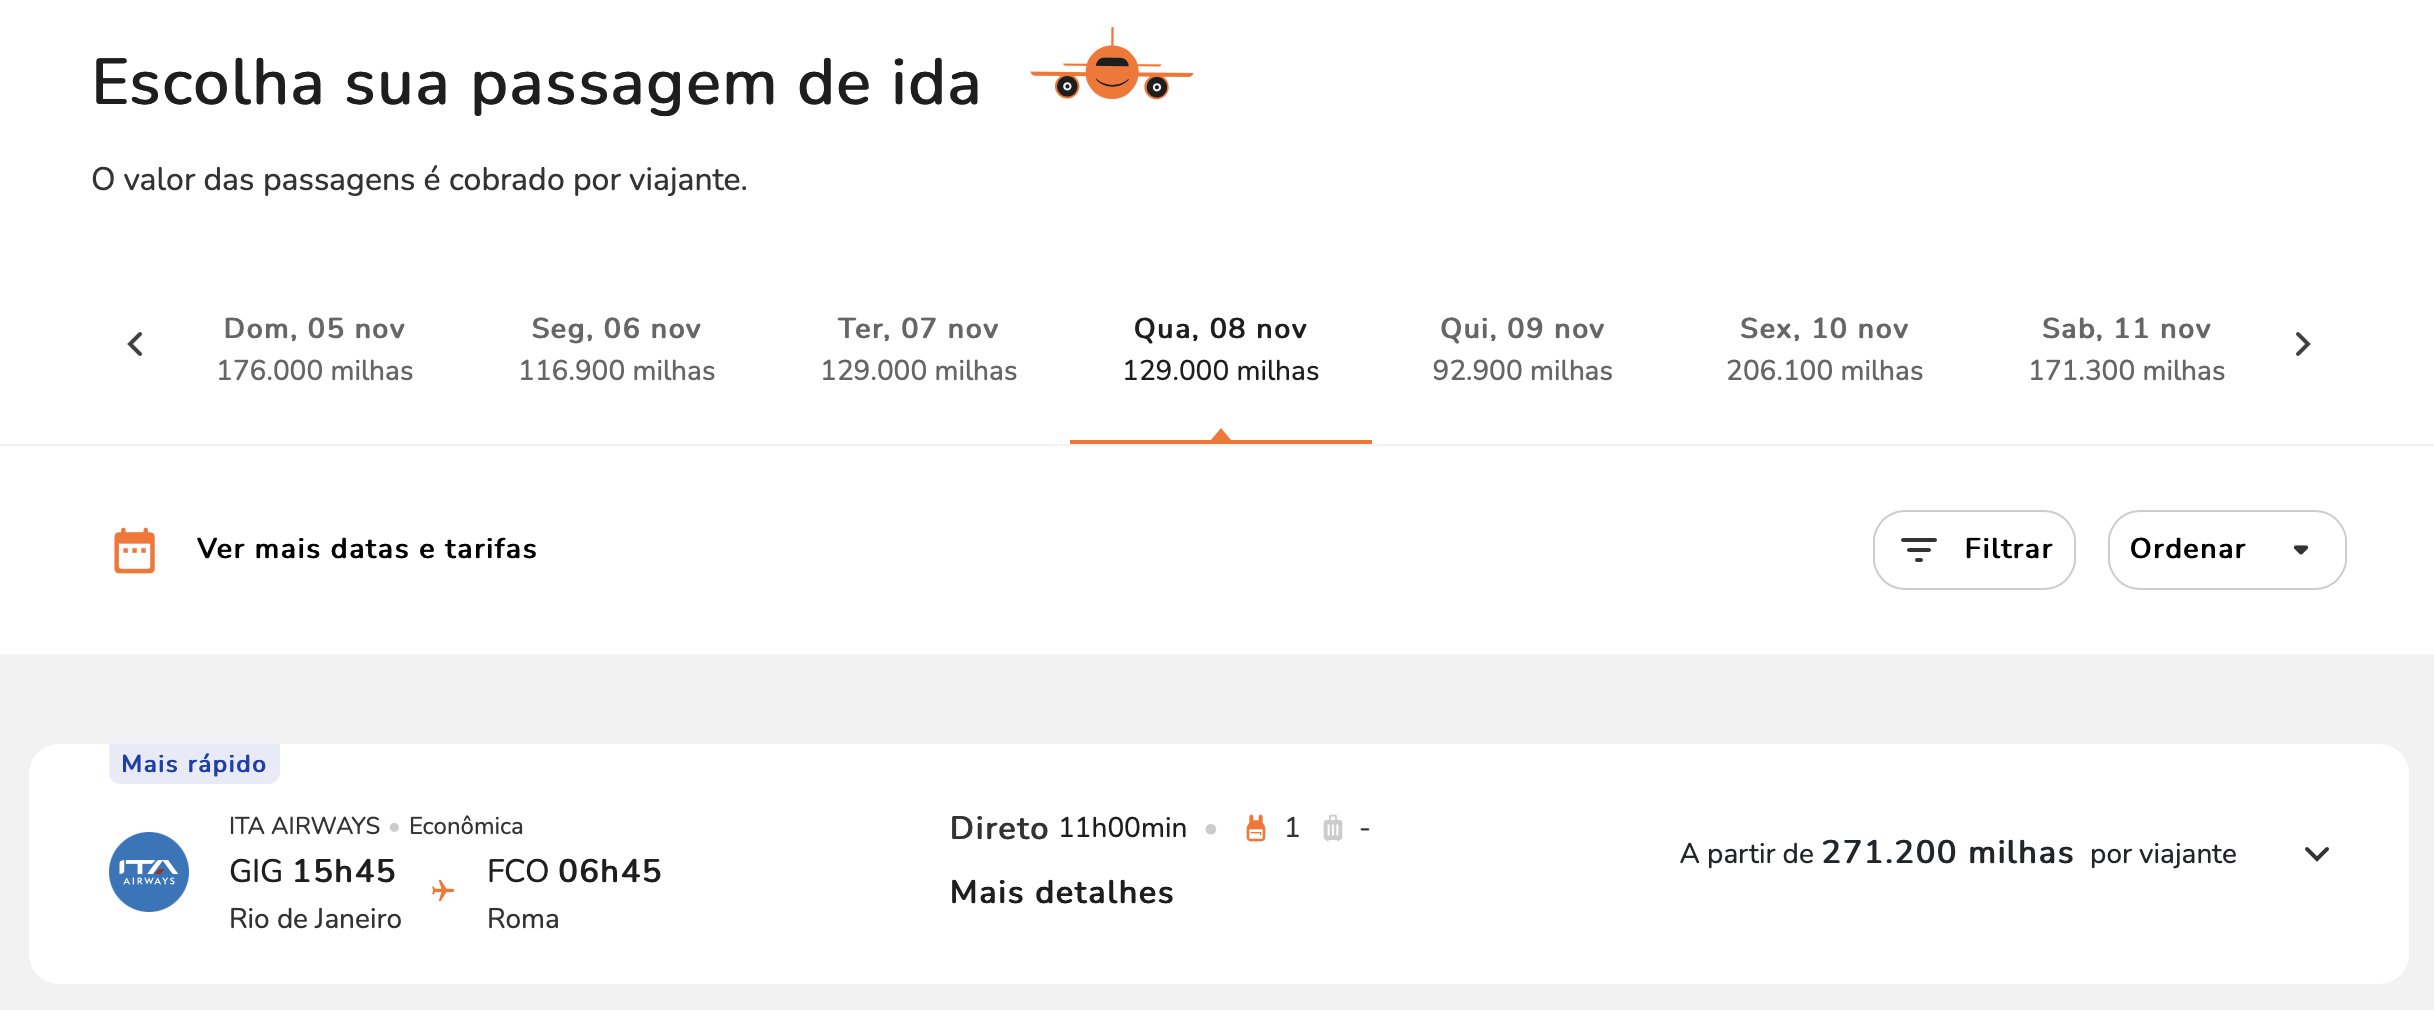Click the filter lines icon
Viewport: 2434px width, 1010px height.
coord(1918,550)
